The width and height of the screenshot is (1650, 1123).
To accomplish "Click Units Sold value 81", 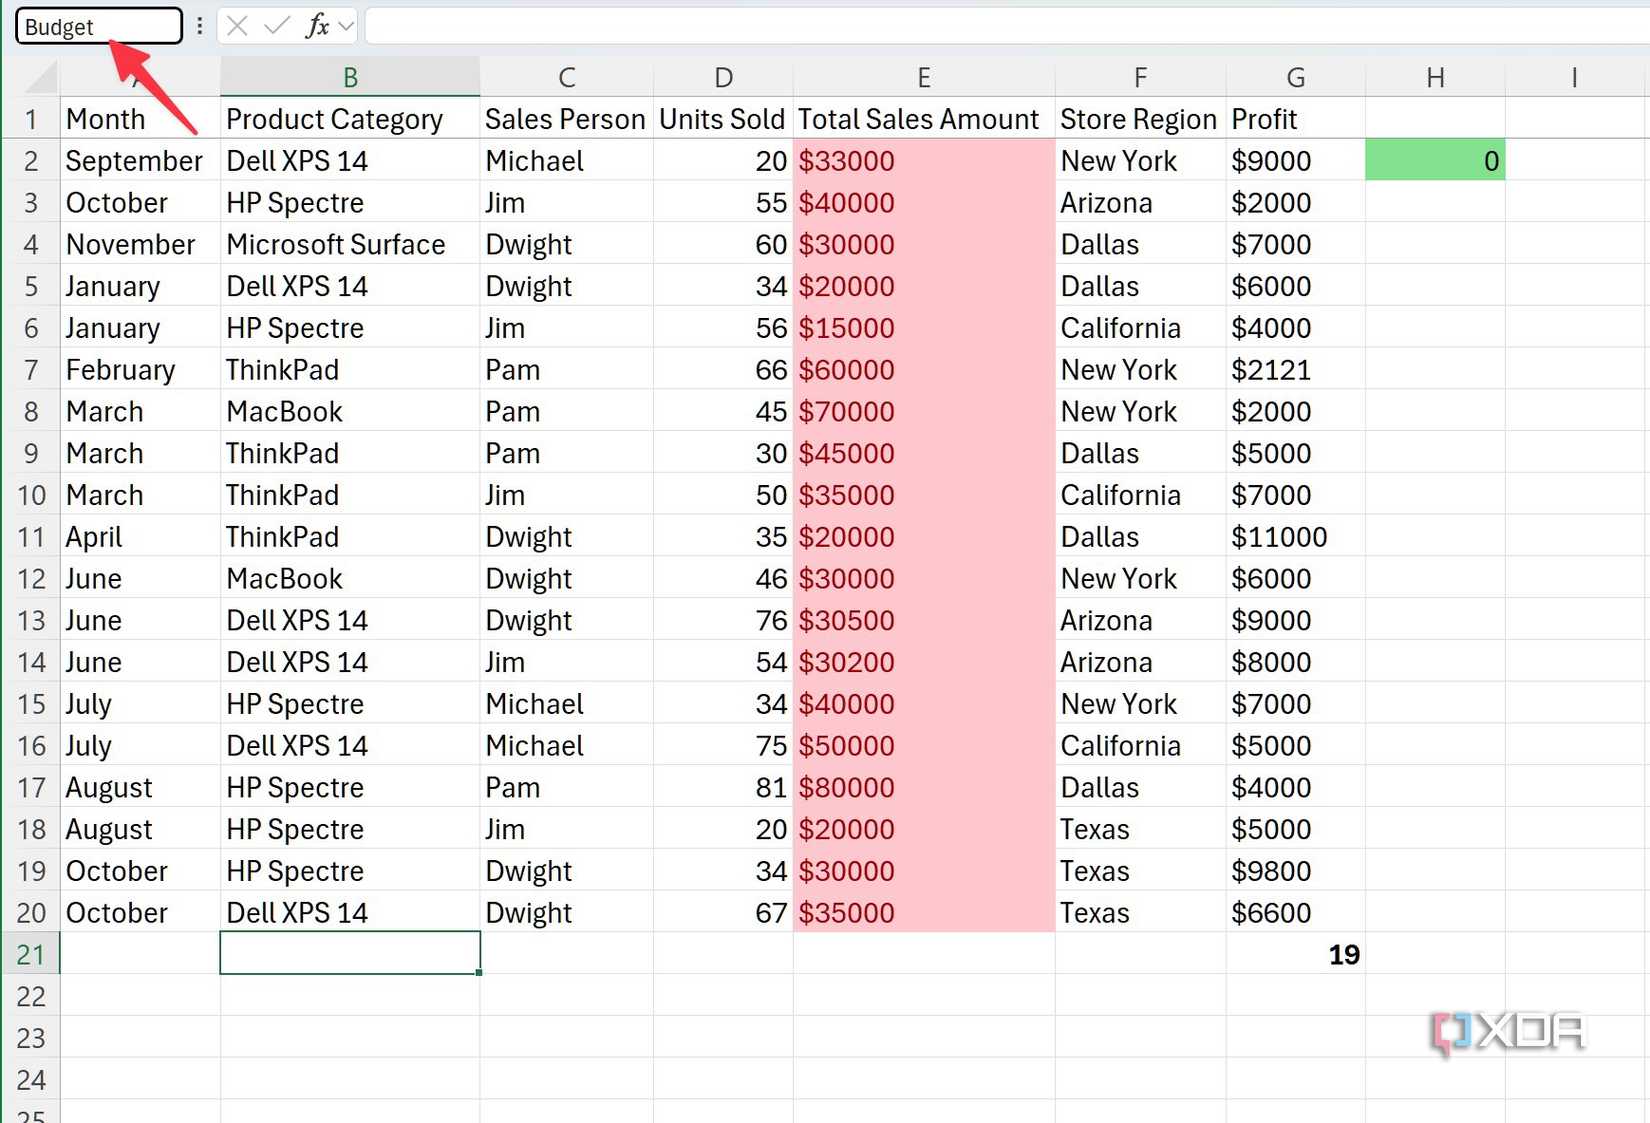I will coord(724,787).
